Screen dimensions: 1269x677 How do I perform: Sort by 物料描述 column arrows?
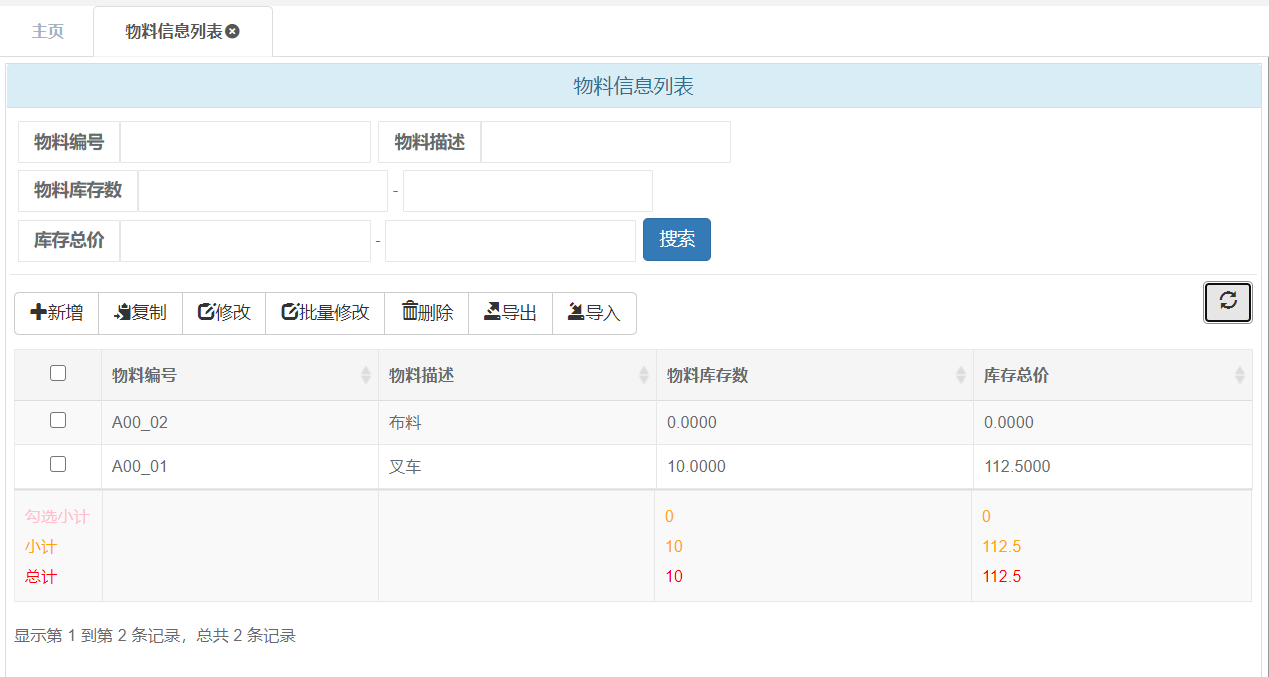pos(644,375)
